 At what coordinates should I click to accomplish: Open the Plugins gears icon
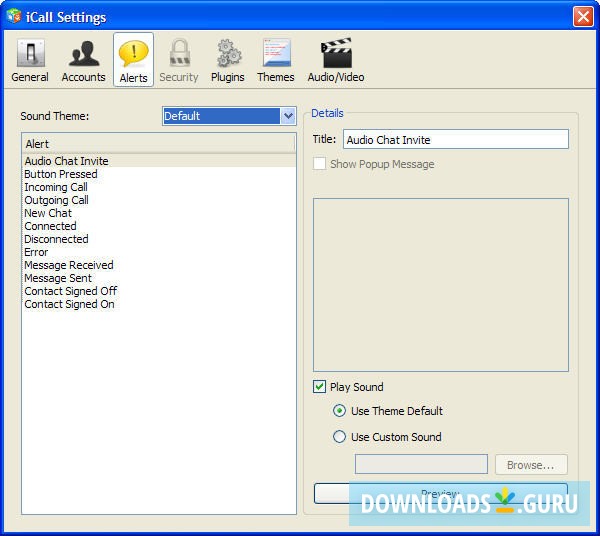tap(228, 53)
